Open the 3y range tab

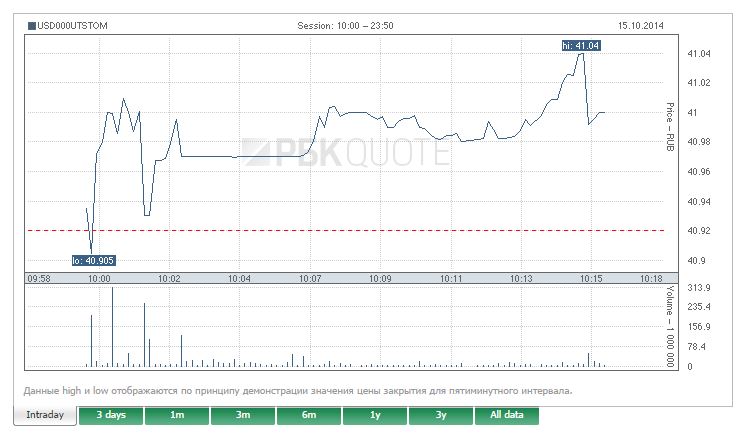(x=441, y=415)
